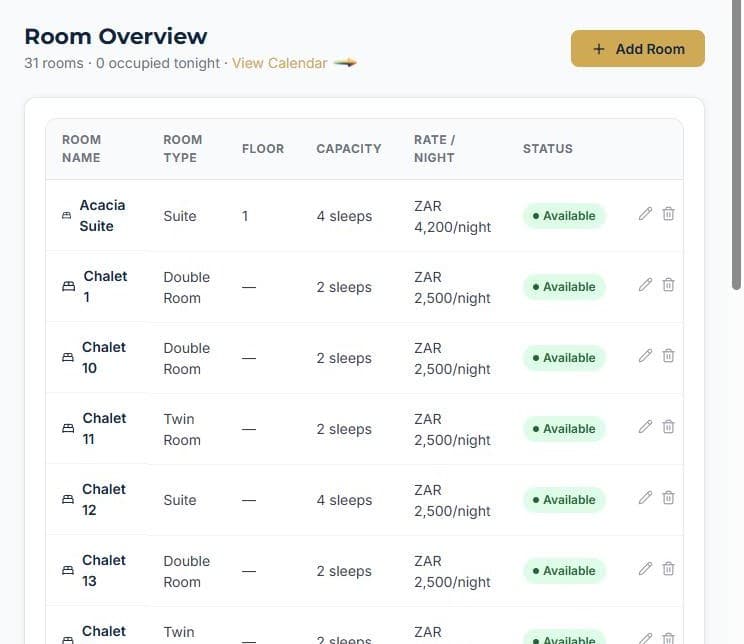Select the Chalet 13 room name
This screenshot has width=744, height=644.
(104, 570)
